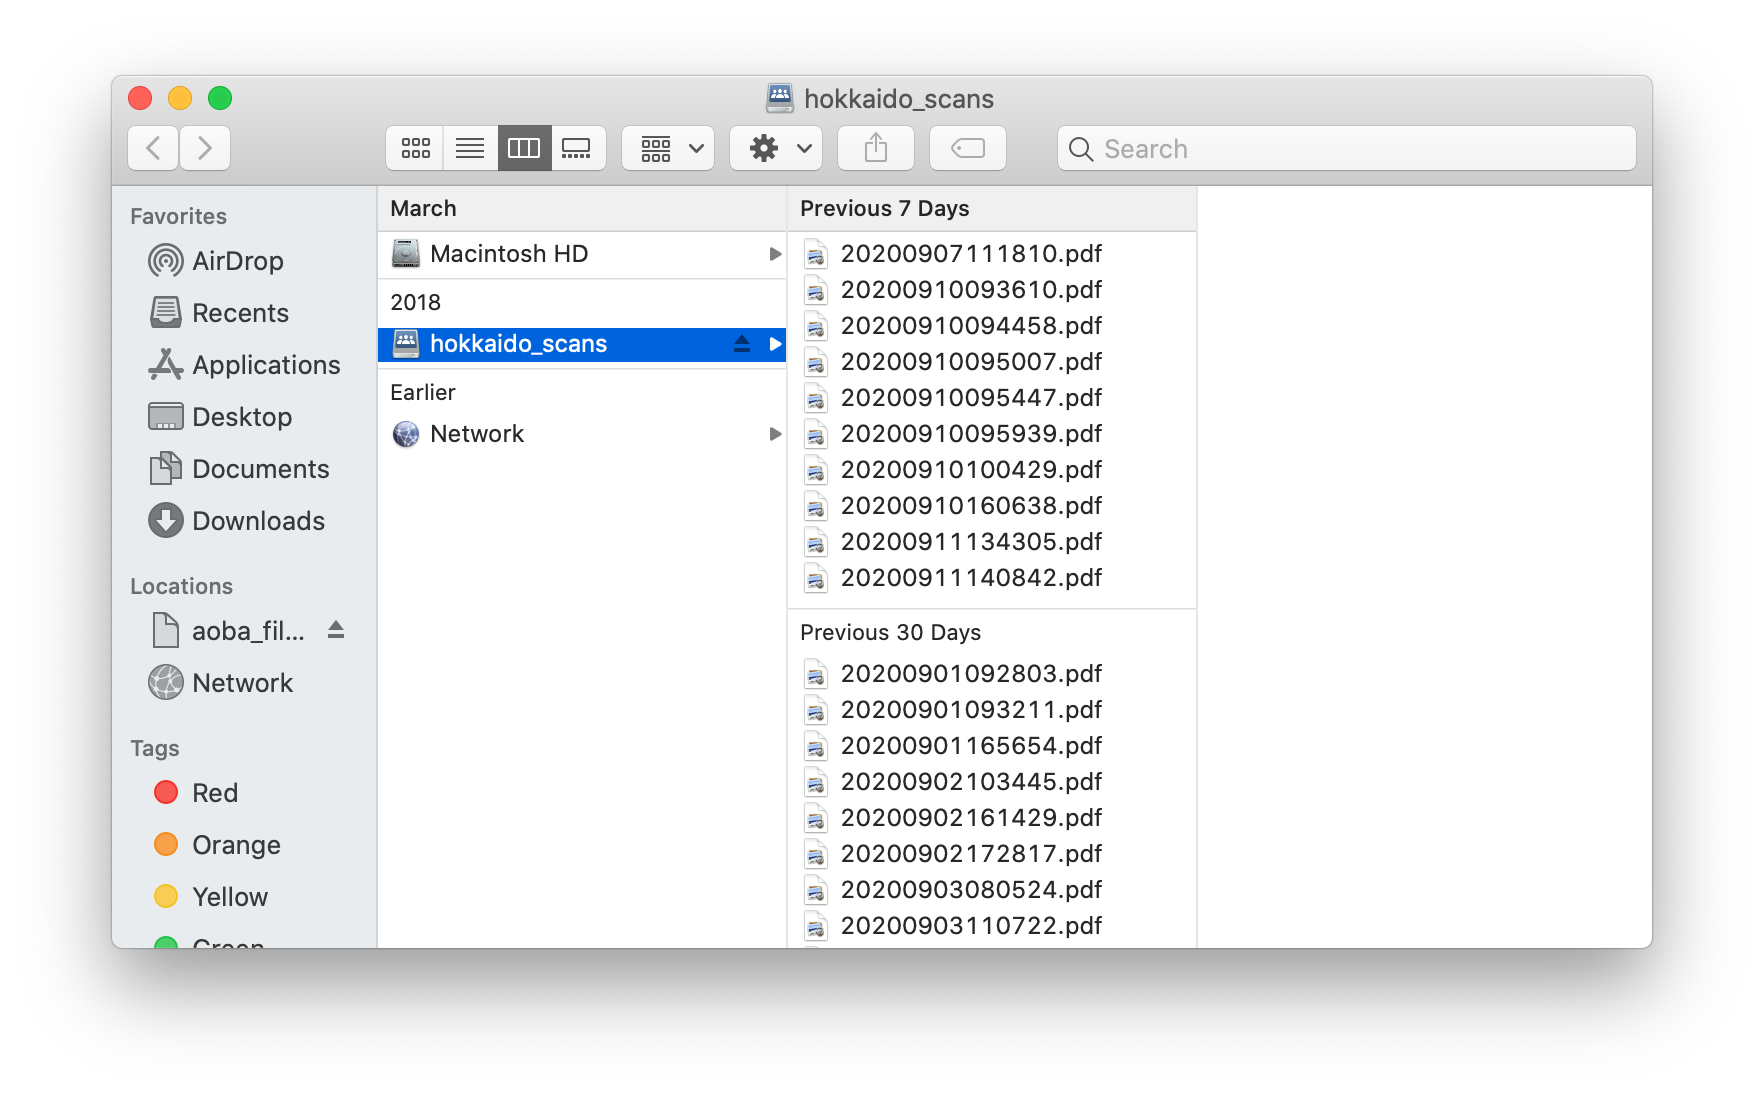
Task: Eject hokkaido_scans in the column list
Action: coord(741,344)
